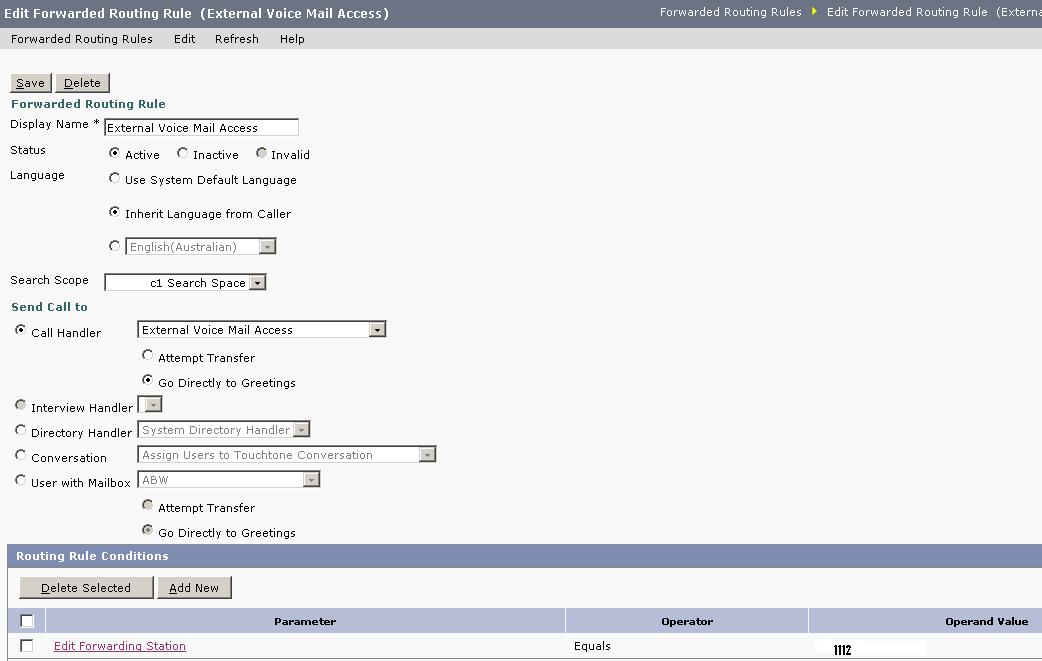Screen dimensions: 1042x661
Task: Open the Refresh menu
Action: pos(237,39)
